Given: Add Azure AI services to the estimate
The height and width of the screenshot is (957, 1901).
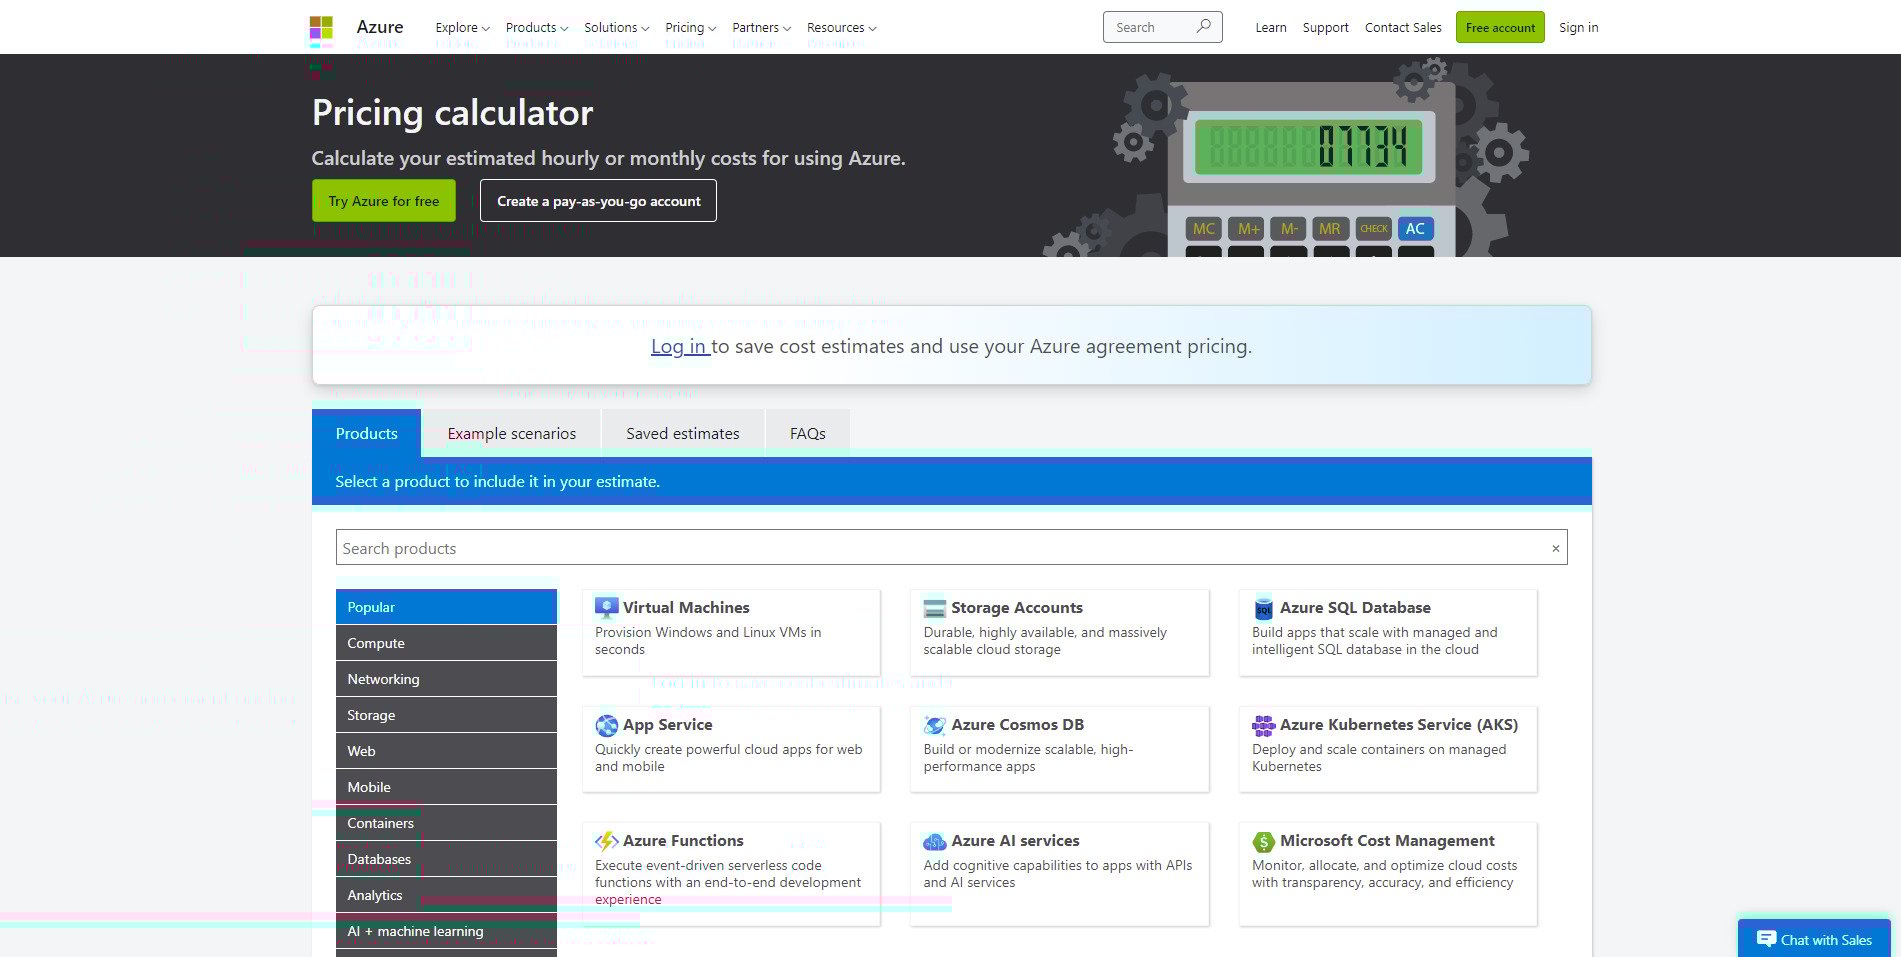Looking at the screenshot, I should (1059, 874).
